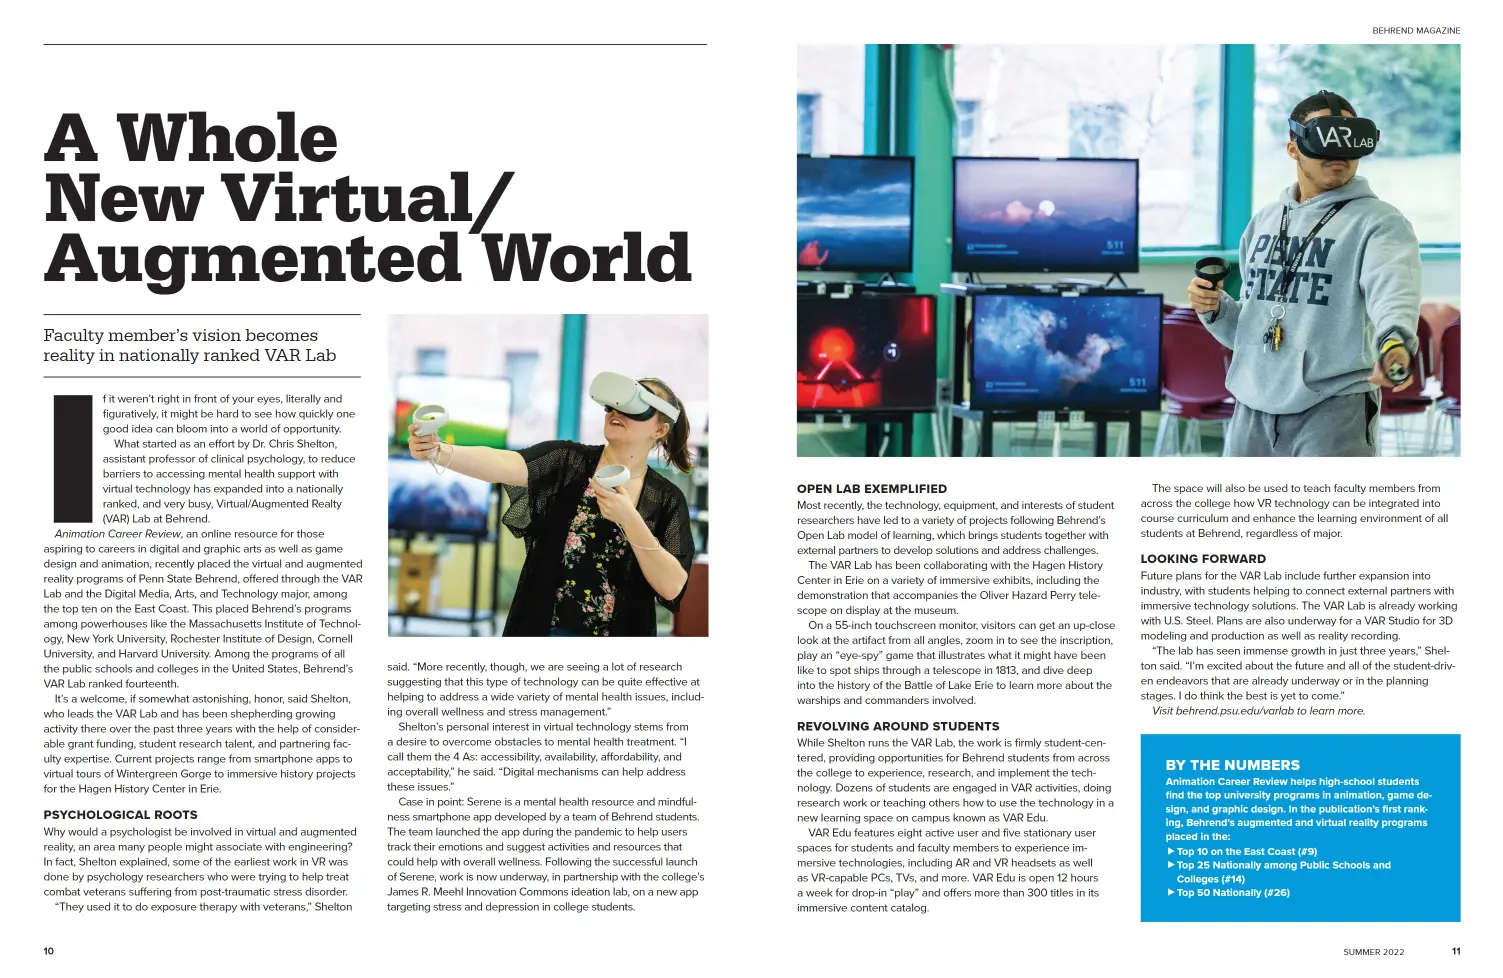Click the paragraph starting 'Future plans for the VAR Lab'
1503x978 pixels.
[1299, 606]
